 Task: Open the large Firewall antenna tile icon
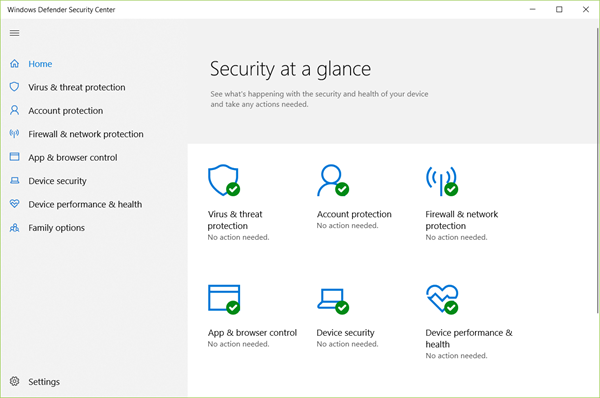click(x=442, y=181)
